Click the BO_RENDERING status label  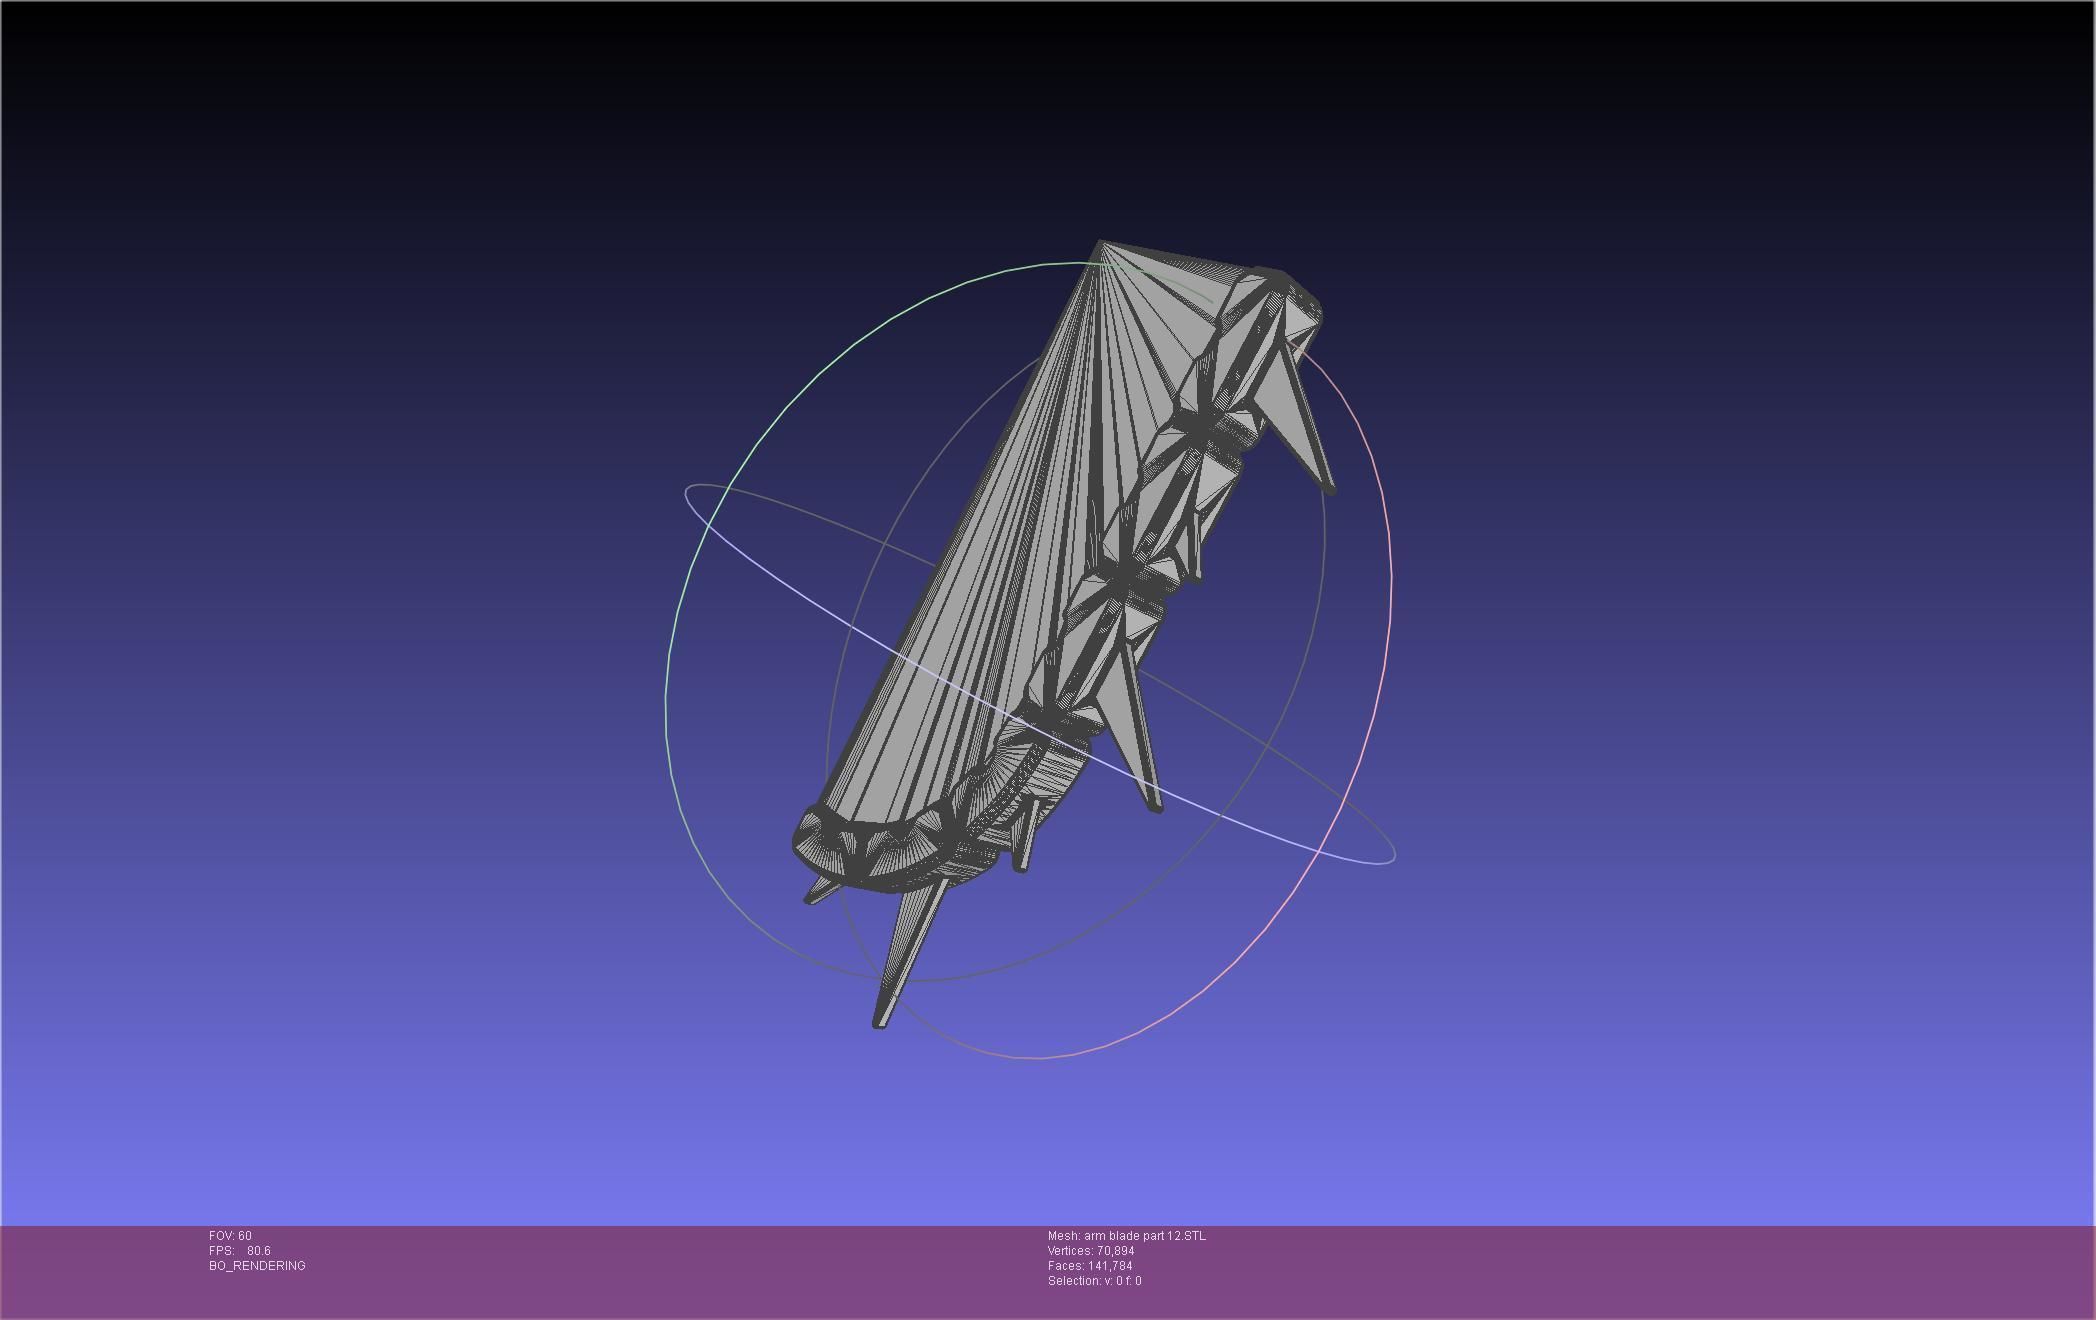(257, 1266)
